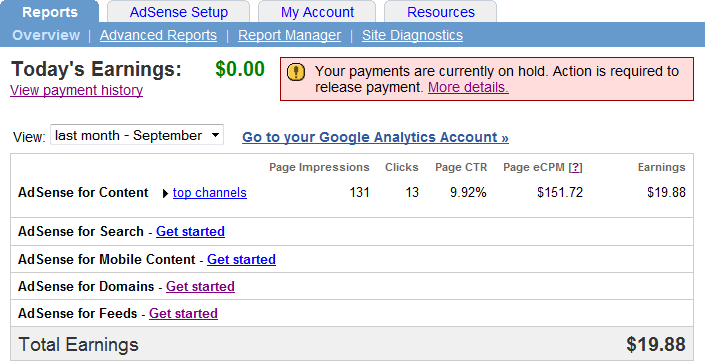Get started with AdSense for Mobile Content

coord(241,259)
